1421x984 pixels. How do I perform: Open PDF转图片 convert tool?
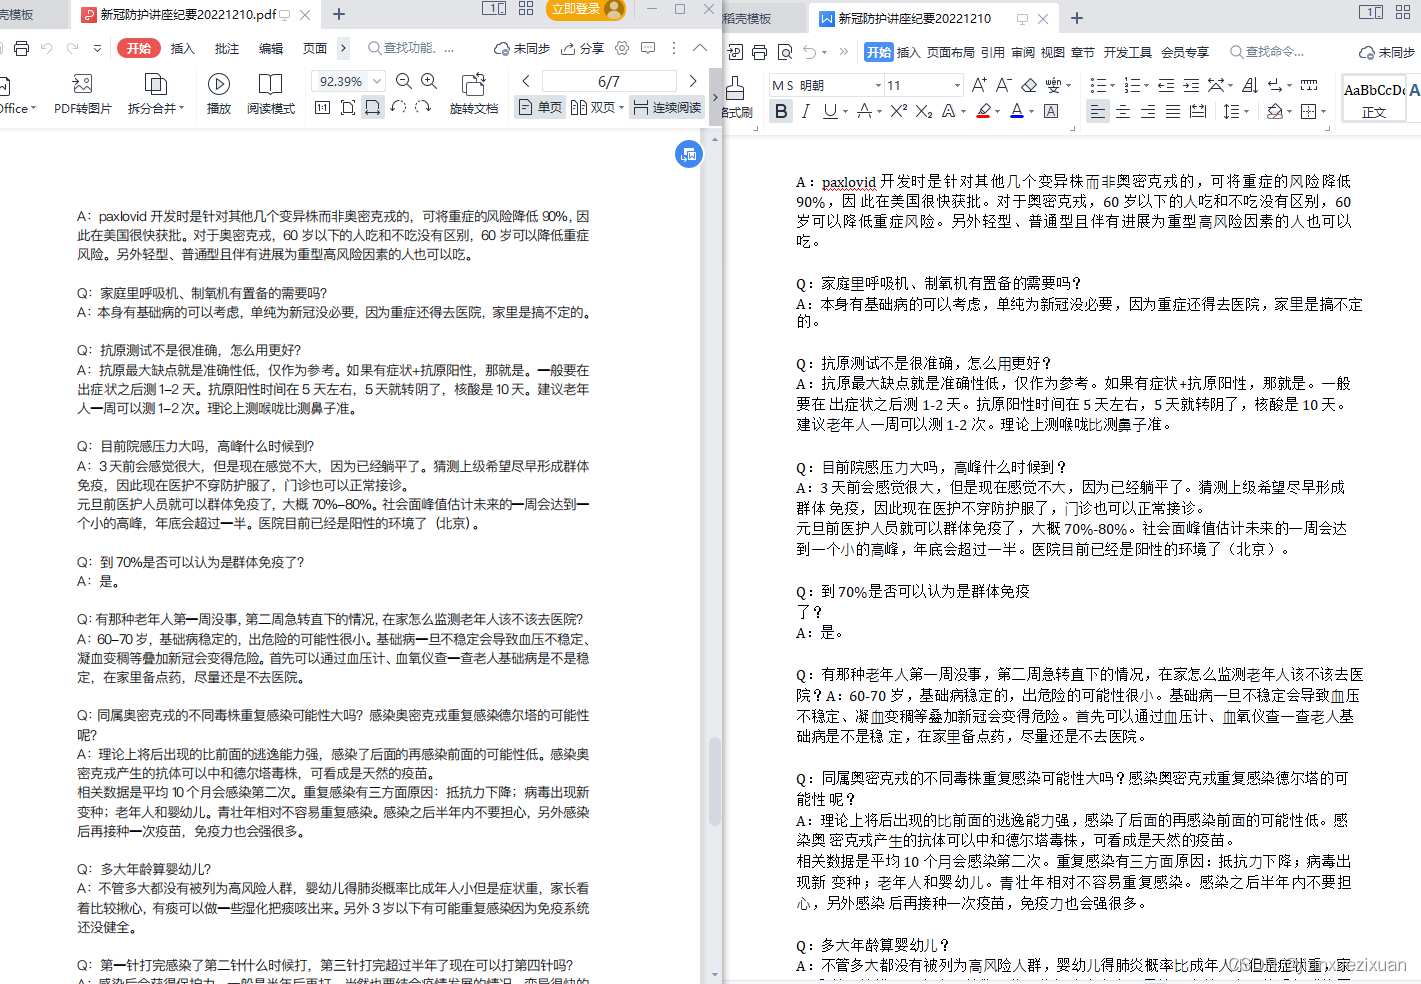(x=82, y=94)
